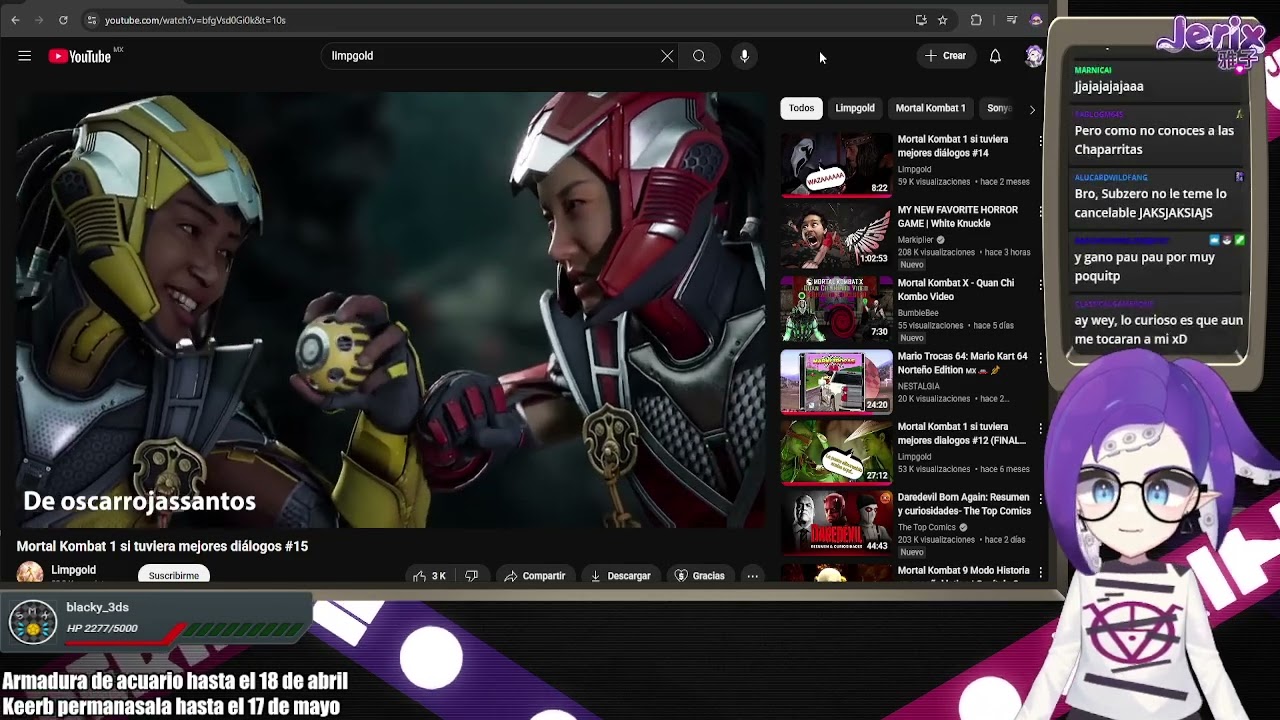Open Mortal Kombat diálogos #14 thumbnail
This screenshot has width=1280, height=720.
click(x=836, y=165)
